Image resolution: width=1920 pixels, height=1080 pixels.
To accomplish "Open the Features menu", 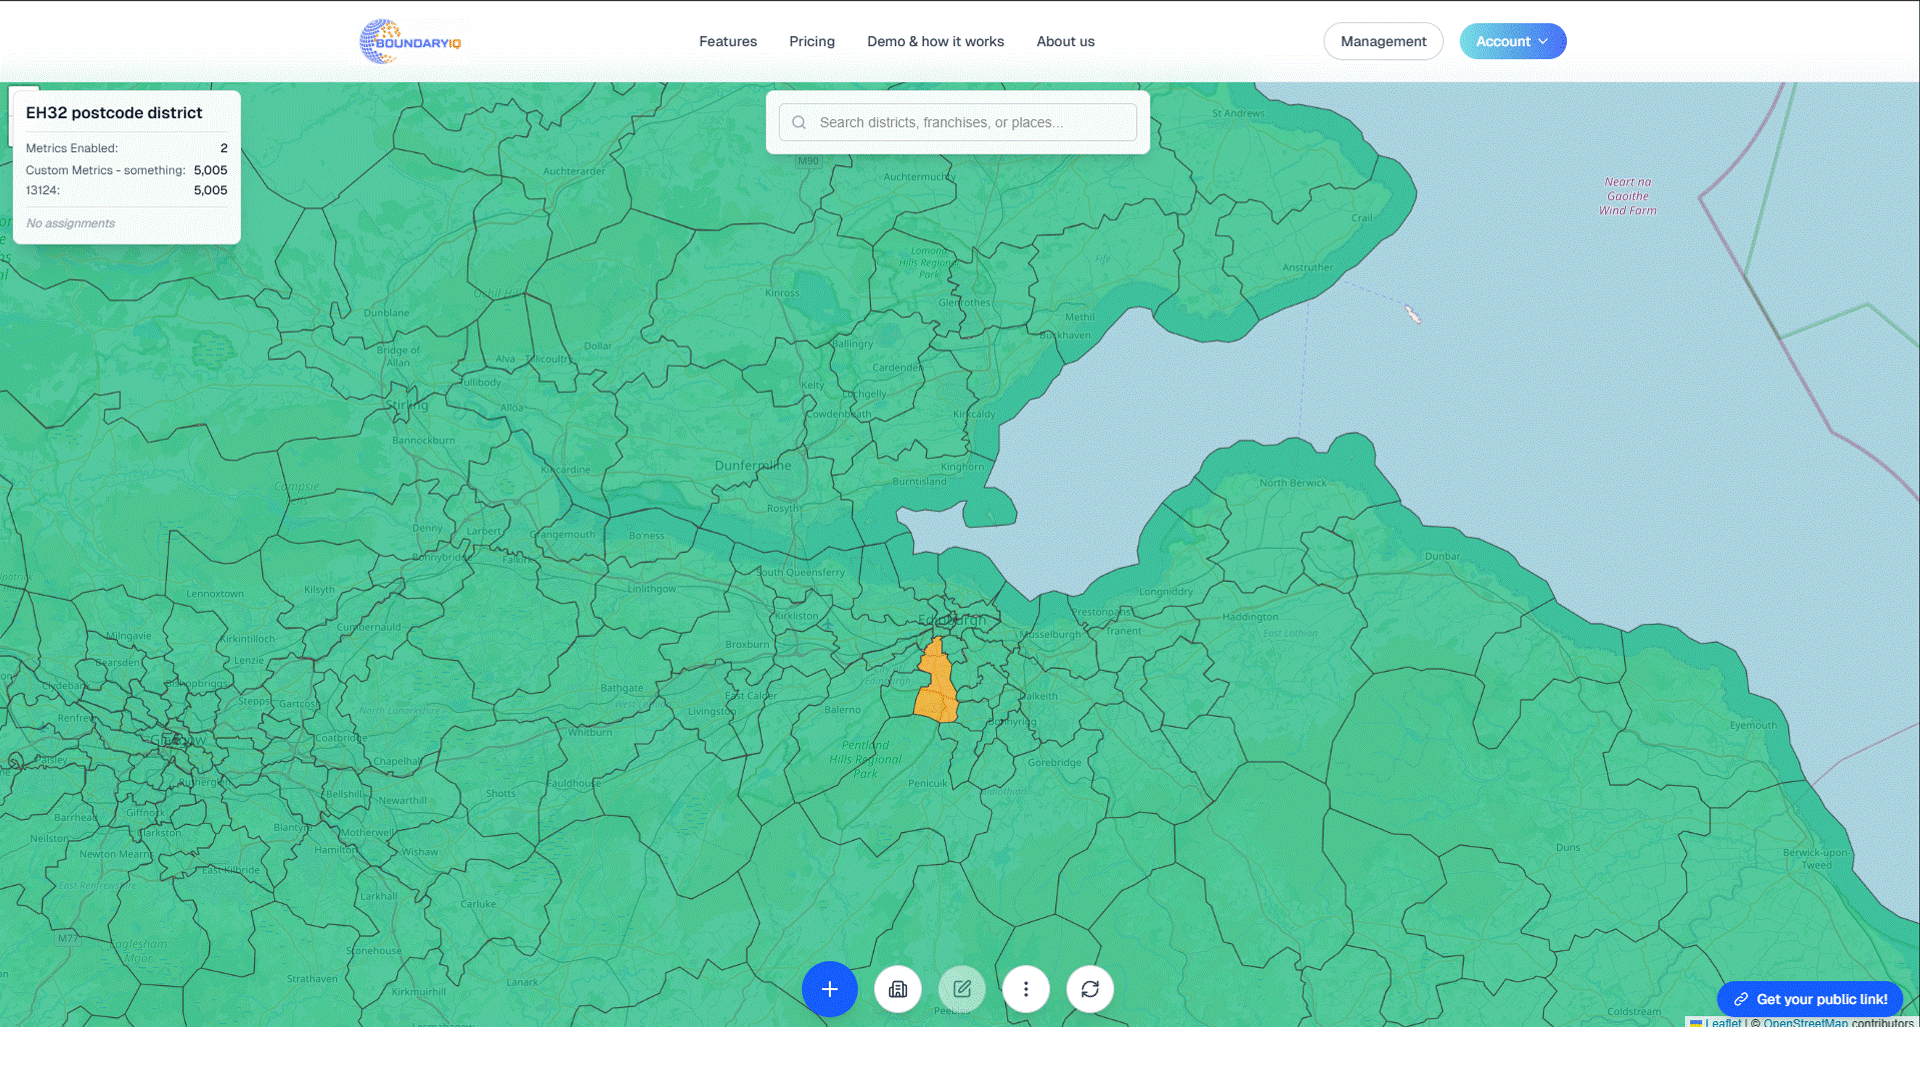I will 727,41.
